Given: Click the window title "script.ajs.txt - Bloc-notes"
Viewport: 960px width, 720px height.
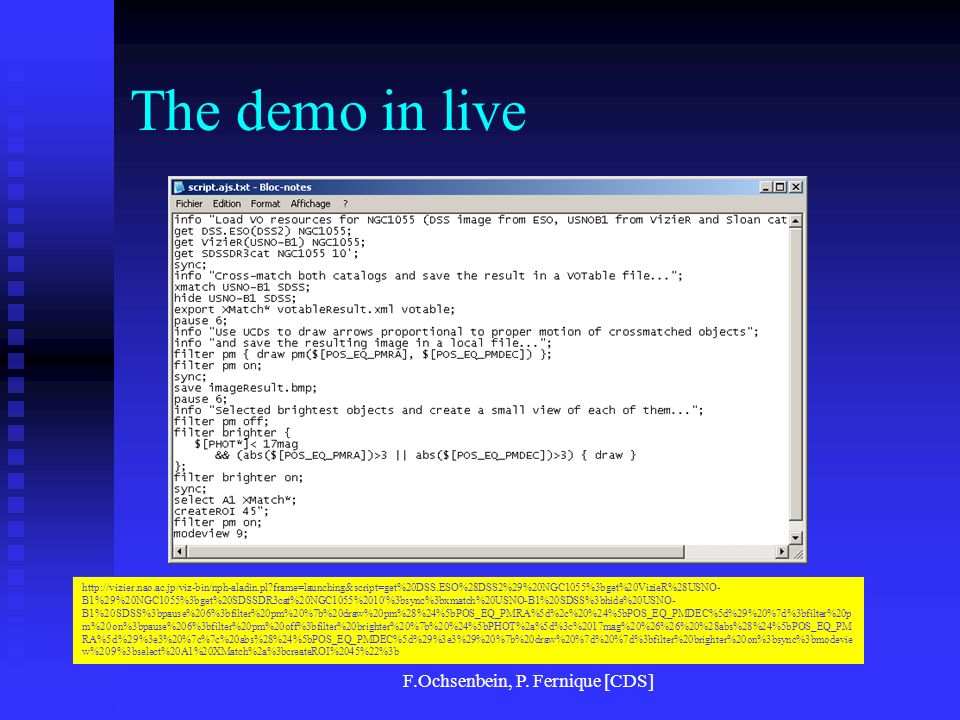Looking at the screenshot, I should click(x=249, y=187).
